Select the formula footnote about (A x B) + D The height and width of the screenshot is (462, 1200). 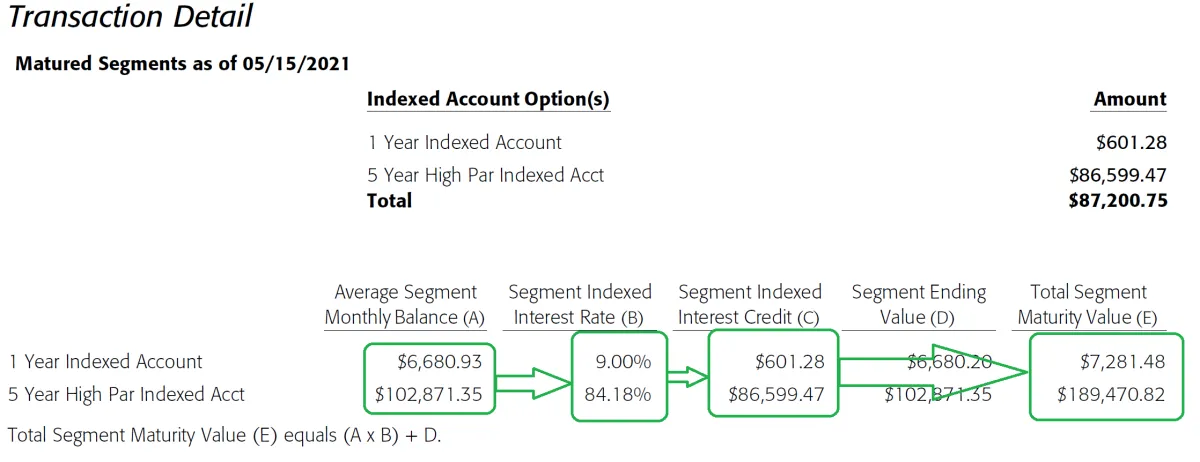click(224, 436)
